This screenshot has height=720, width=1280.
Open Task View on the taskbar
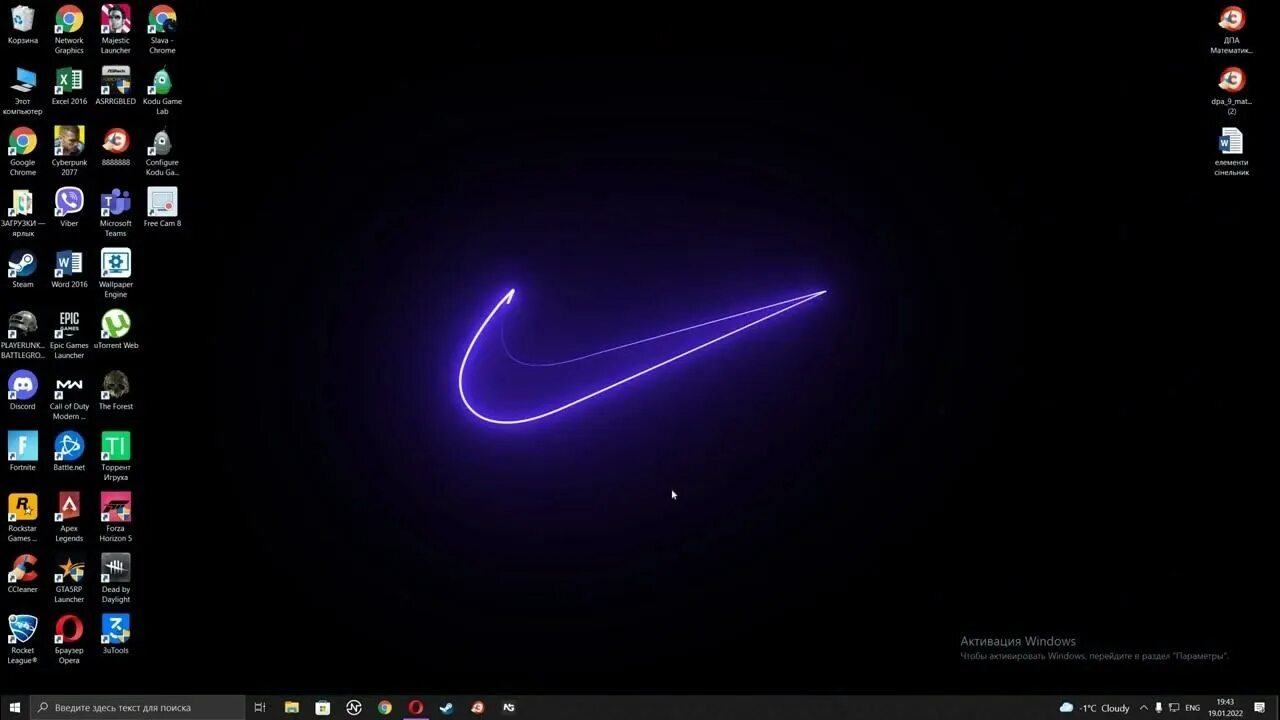pyautogui.click(x=260, y=707)
